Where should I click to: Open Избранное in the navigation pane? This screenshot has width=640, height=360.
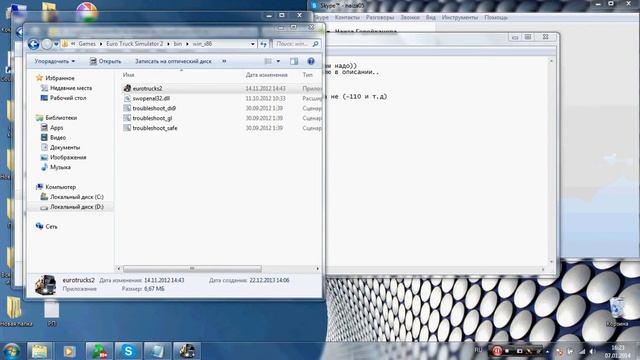[x=60, y=78]
